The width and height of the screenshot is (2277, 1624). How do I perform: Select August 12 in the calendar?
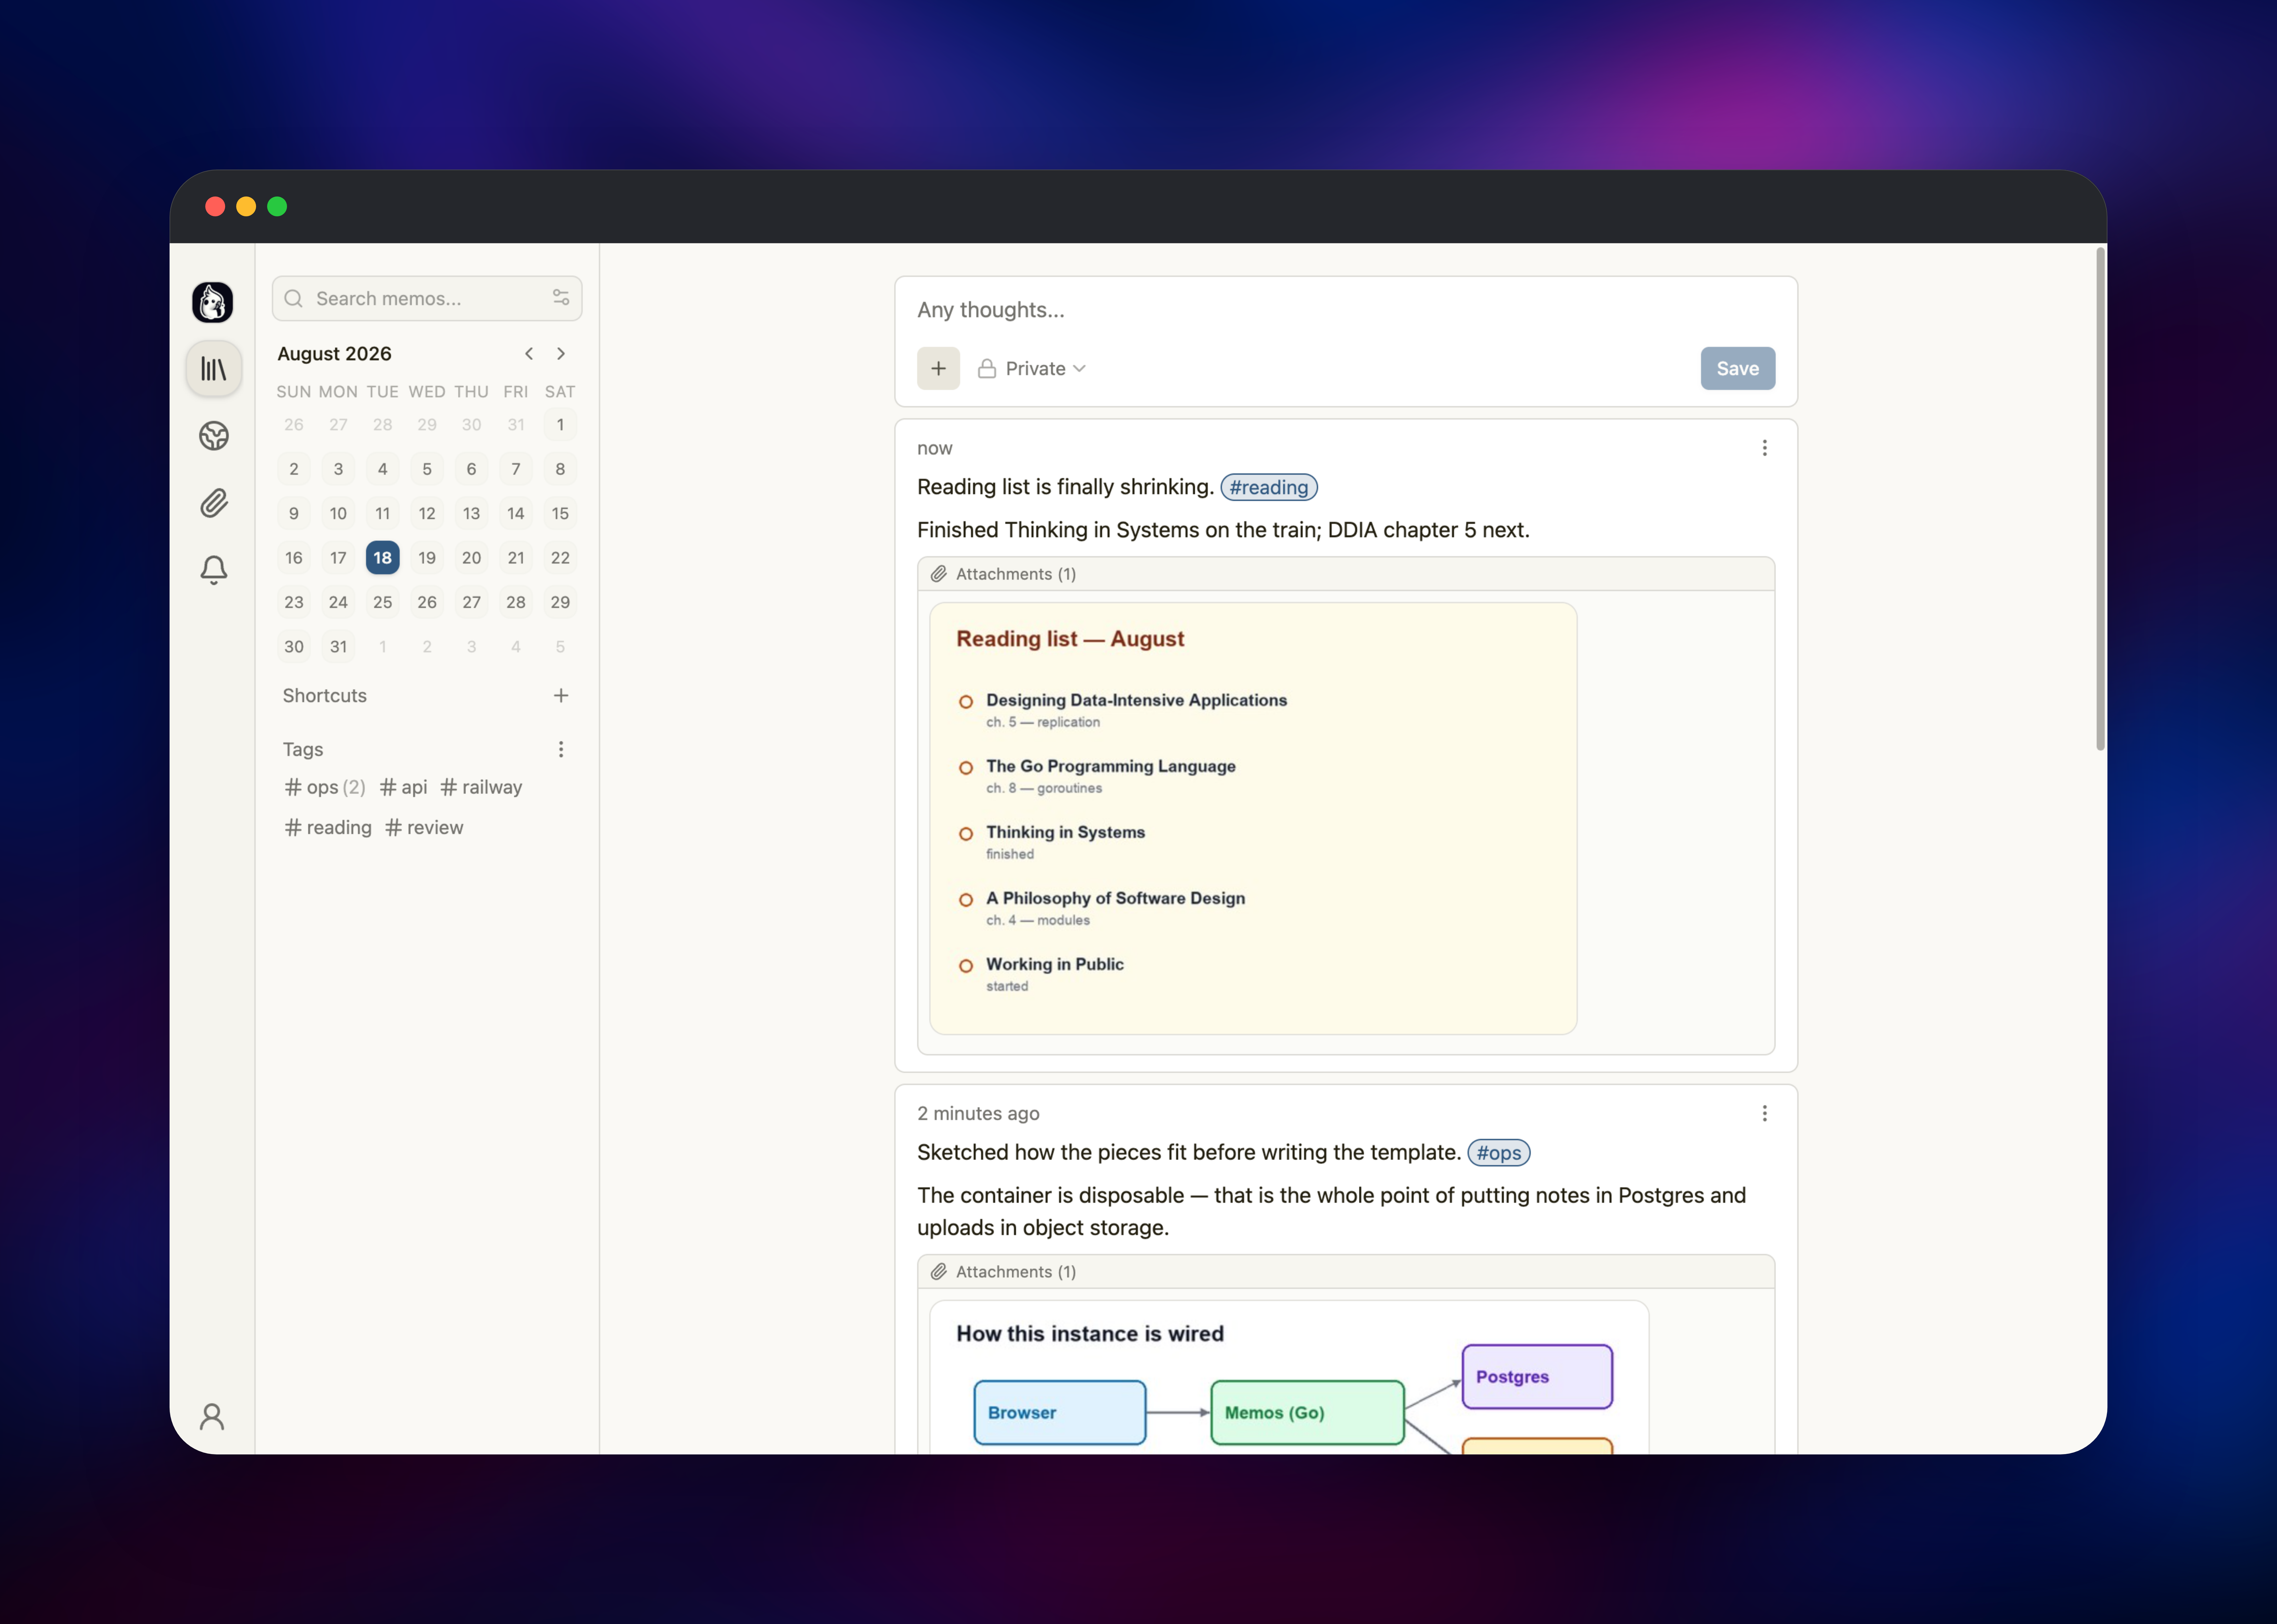[427, 514]
